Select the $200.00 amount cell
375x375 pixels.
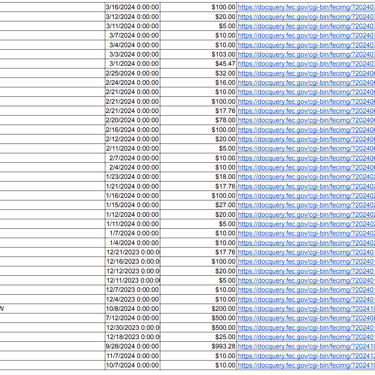[198, 308]
